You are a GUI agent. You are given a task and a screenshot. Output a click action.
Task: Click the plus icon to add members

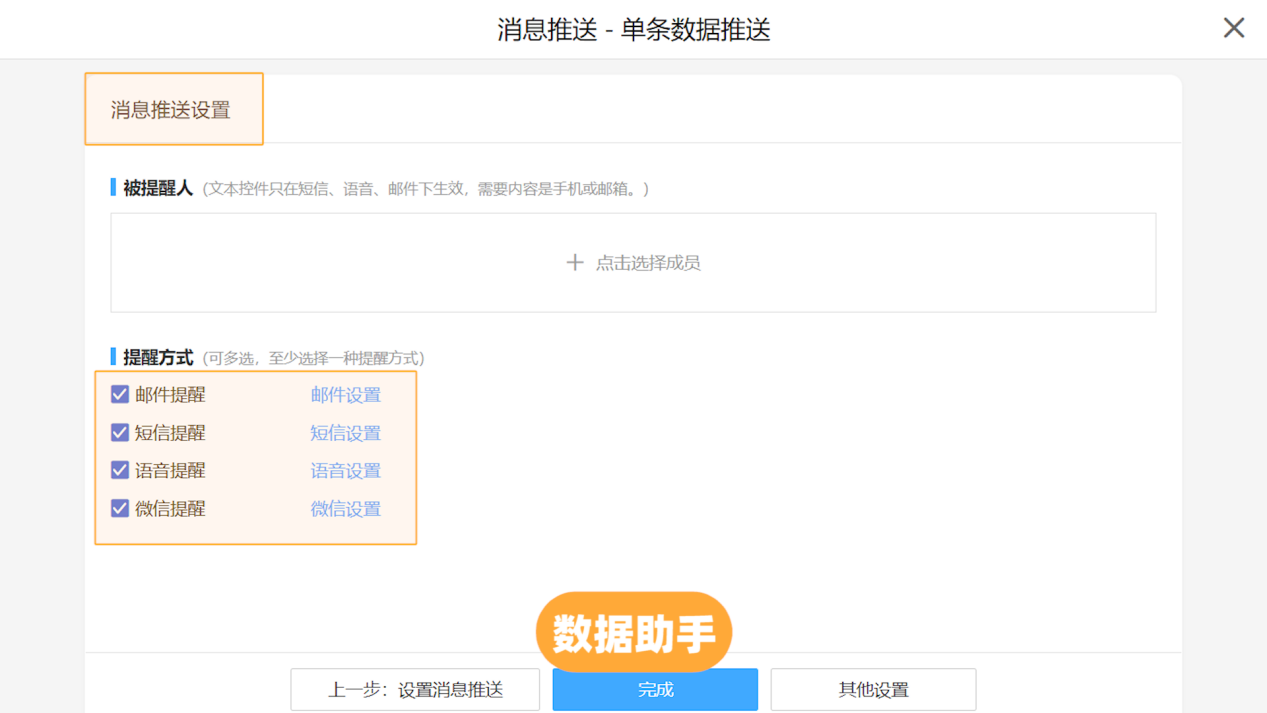pos(575,263)
